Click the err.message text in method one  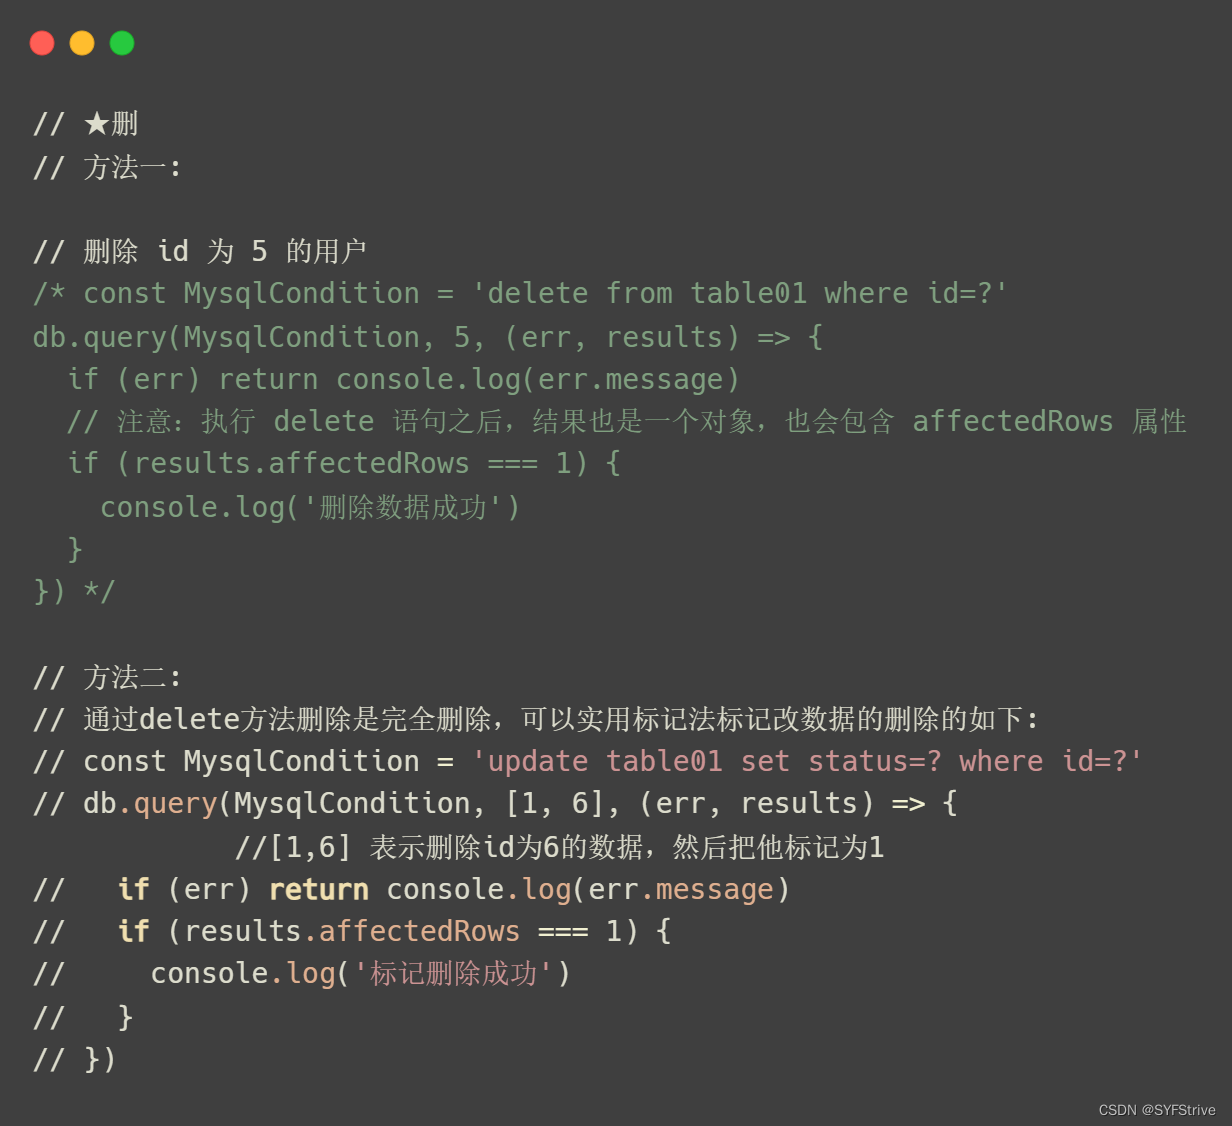(630, 380)
